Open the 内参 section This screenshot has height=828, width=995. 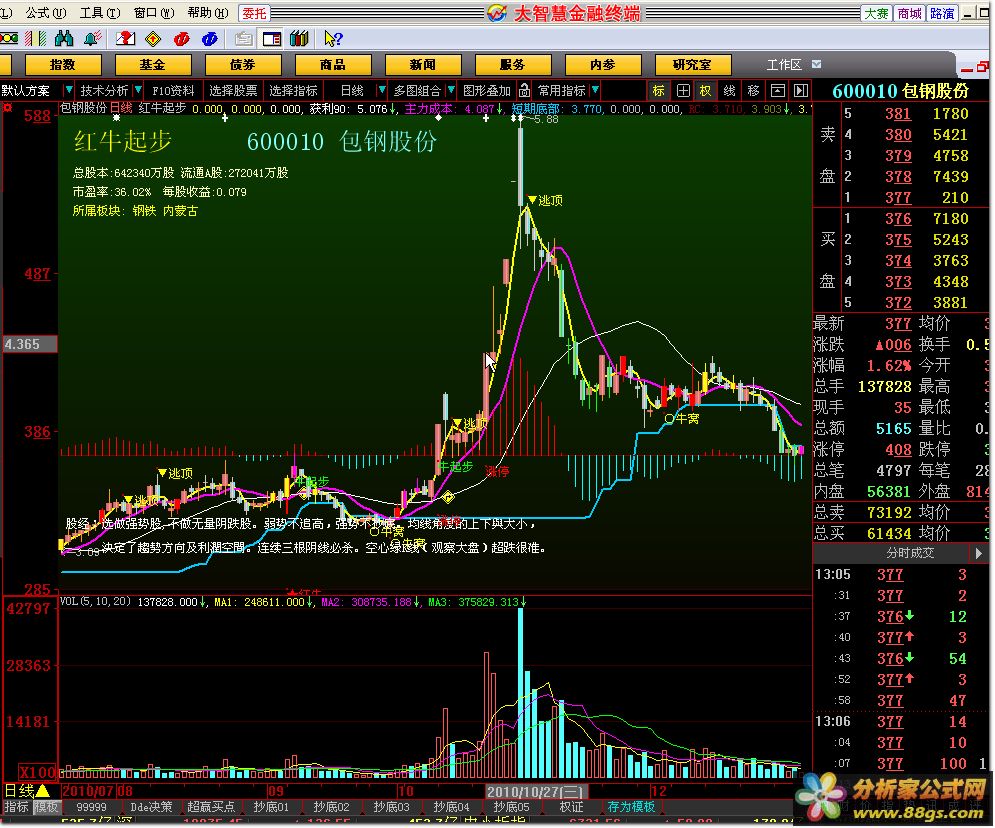pos(603,65)
